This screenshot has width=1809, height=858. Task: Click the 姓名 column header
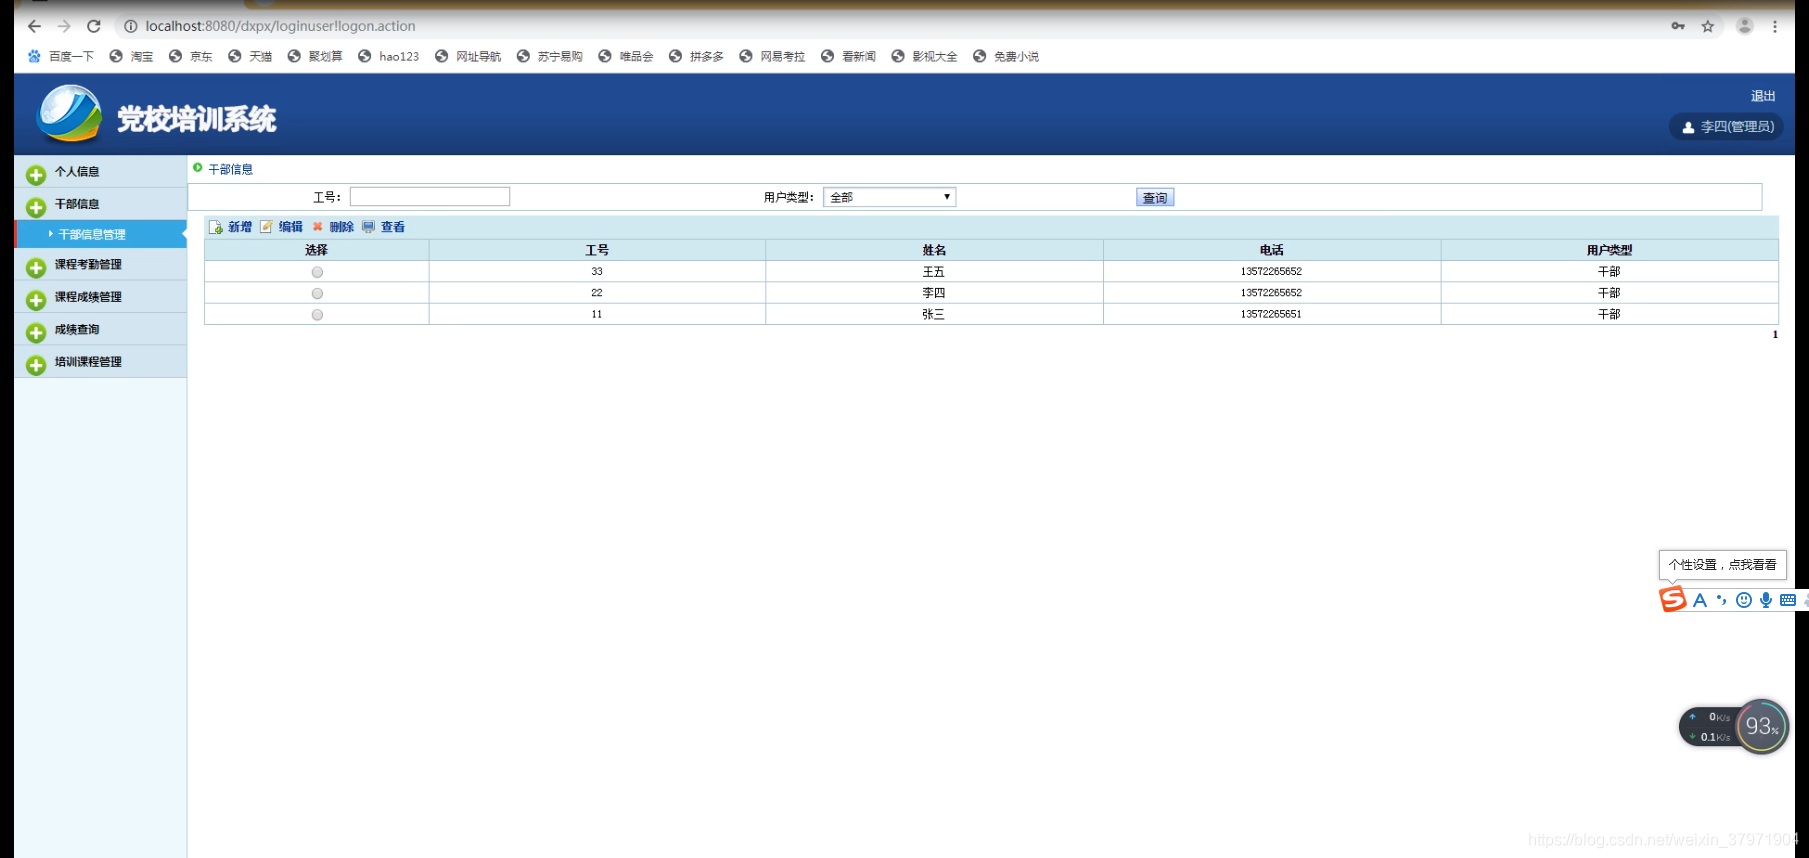point(934,250)
